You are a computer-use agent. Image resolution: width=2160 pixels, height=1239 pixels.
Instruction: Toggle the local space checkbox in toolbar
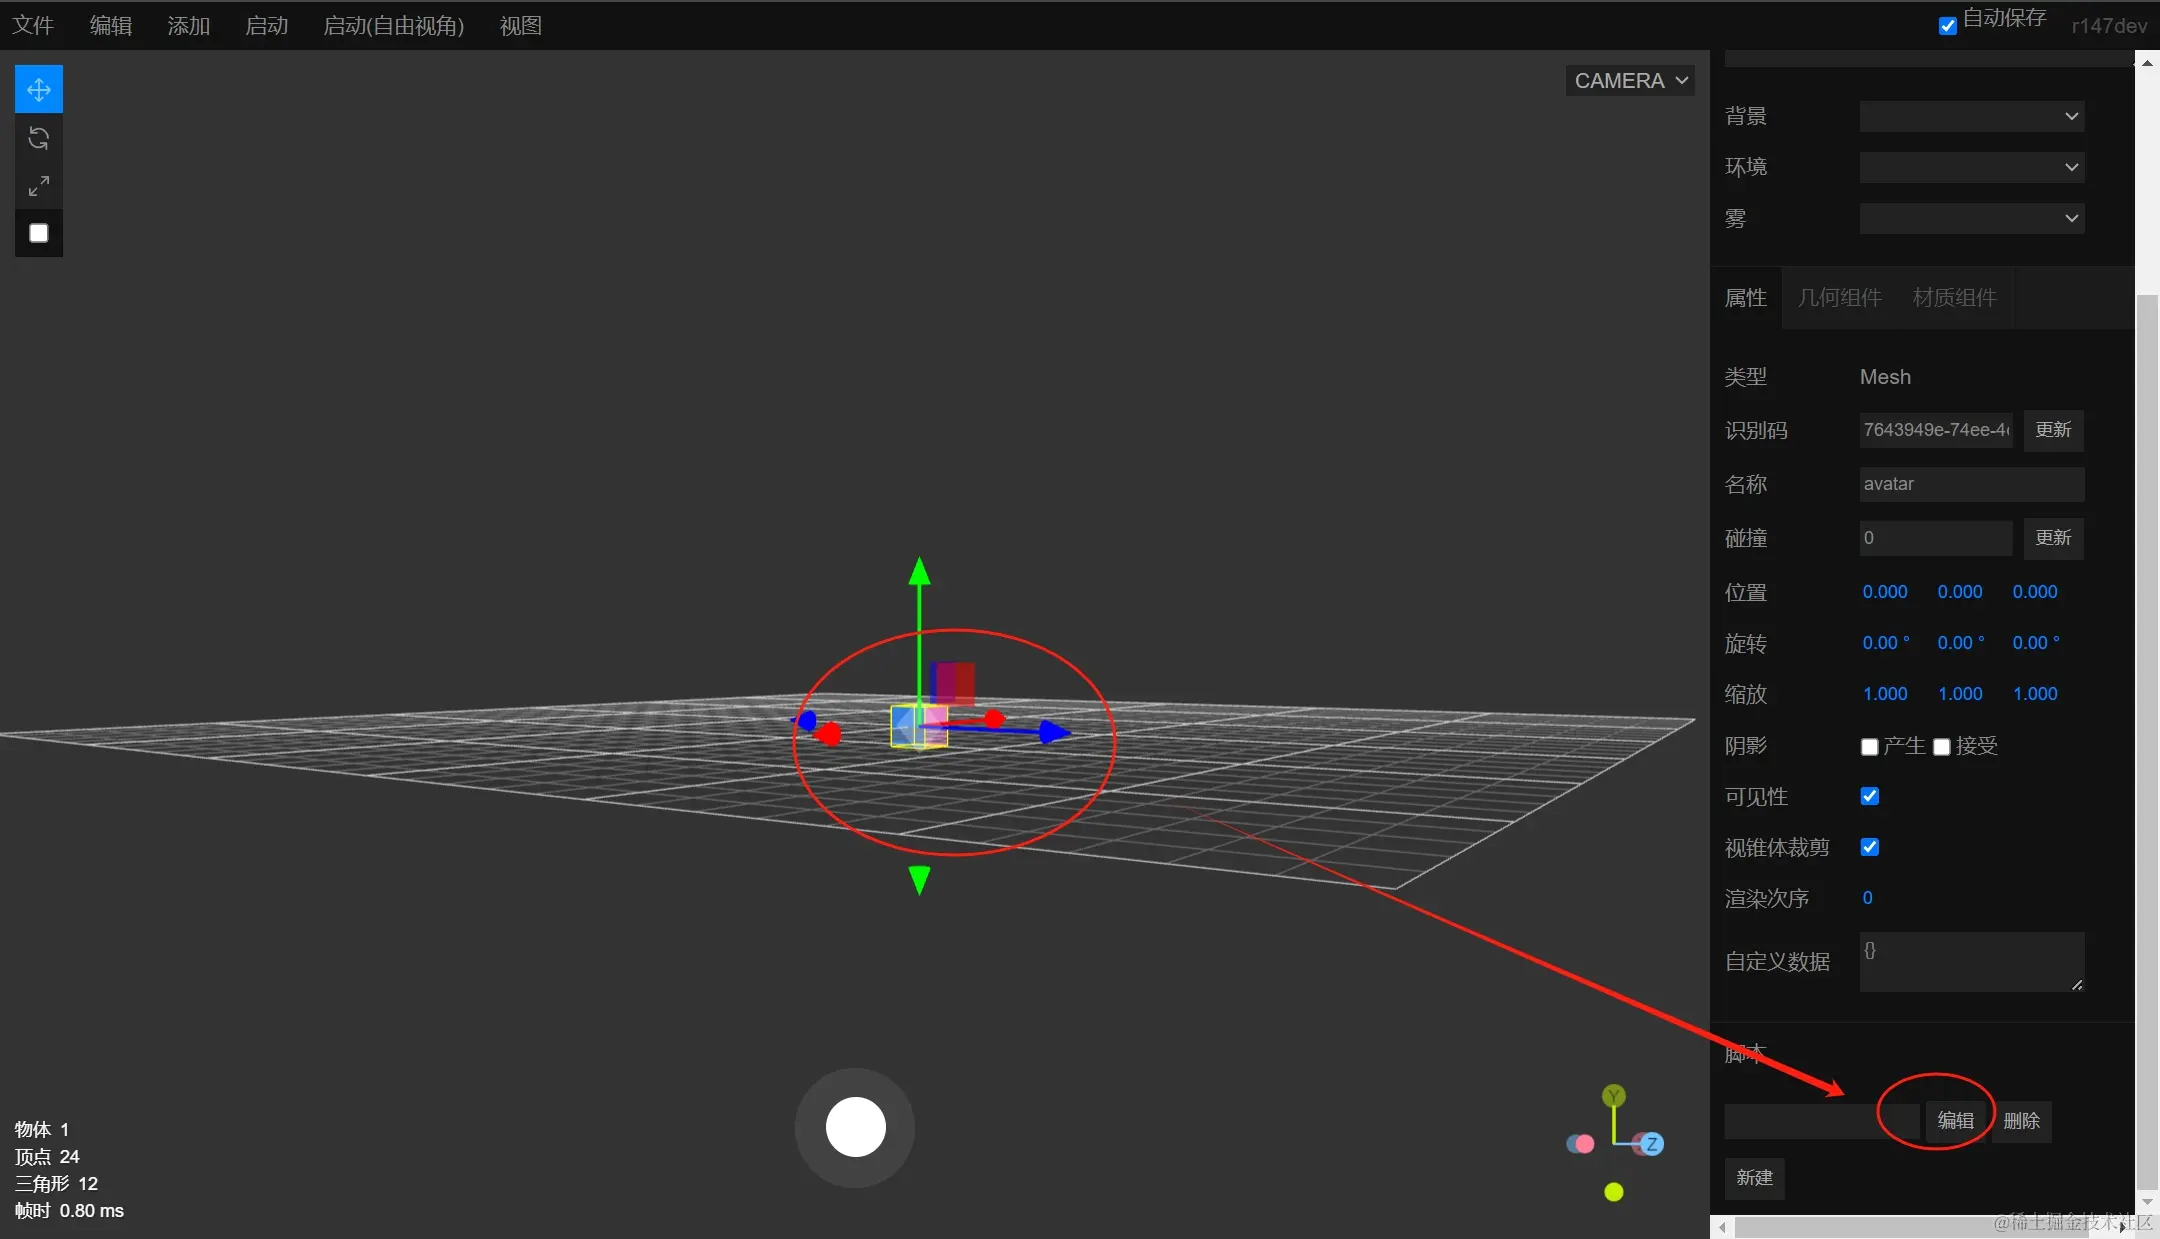coord(39,233)
